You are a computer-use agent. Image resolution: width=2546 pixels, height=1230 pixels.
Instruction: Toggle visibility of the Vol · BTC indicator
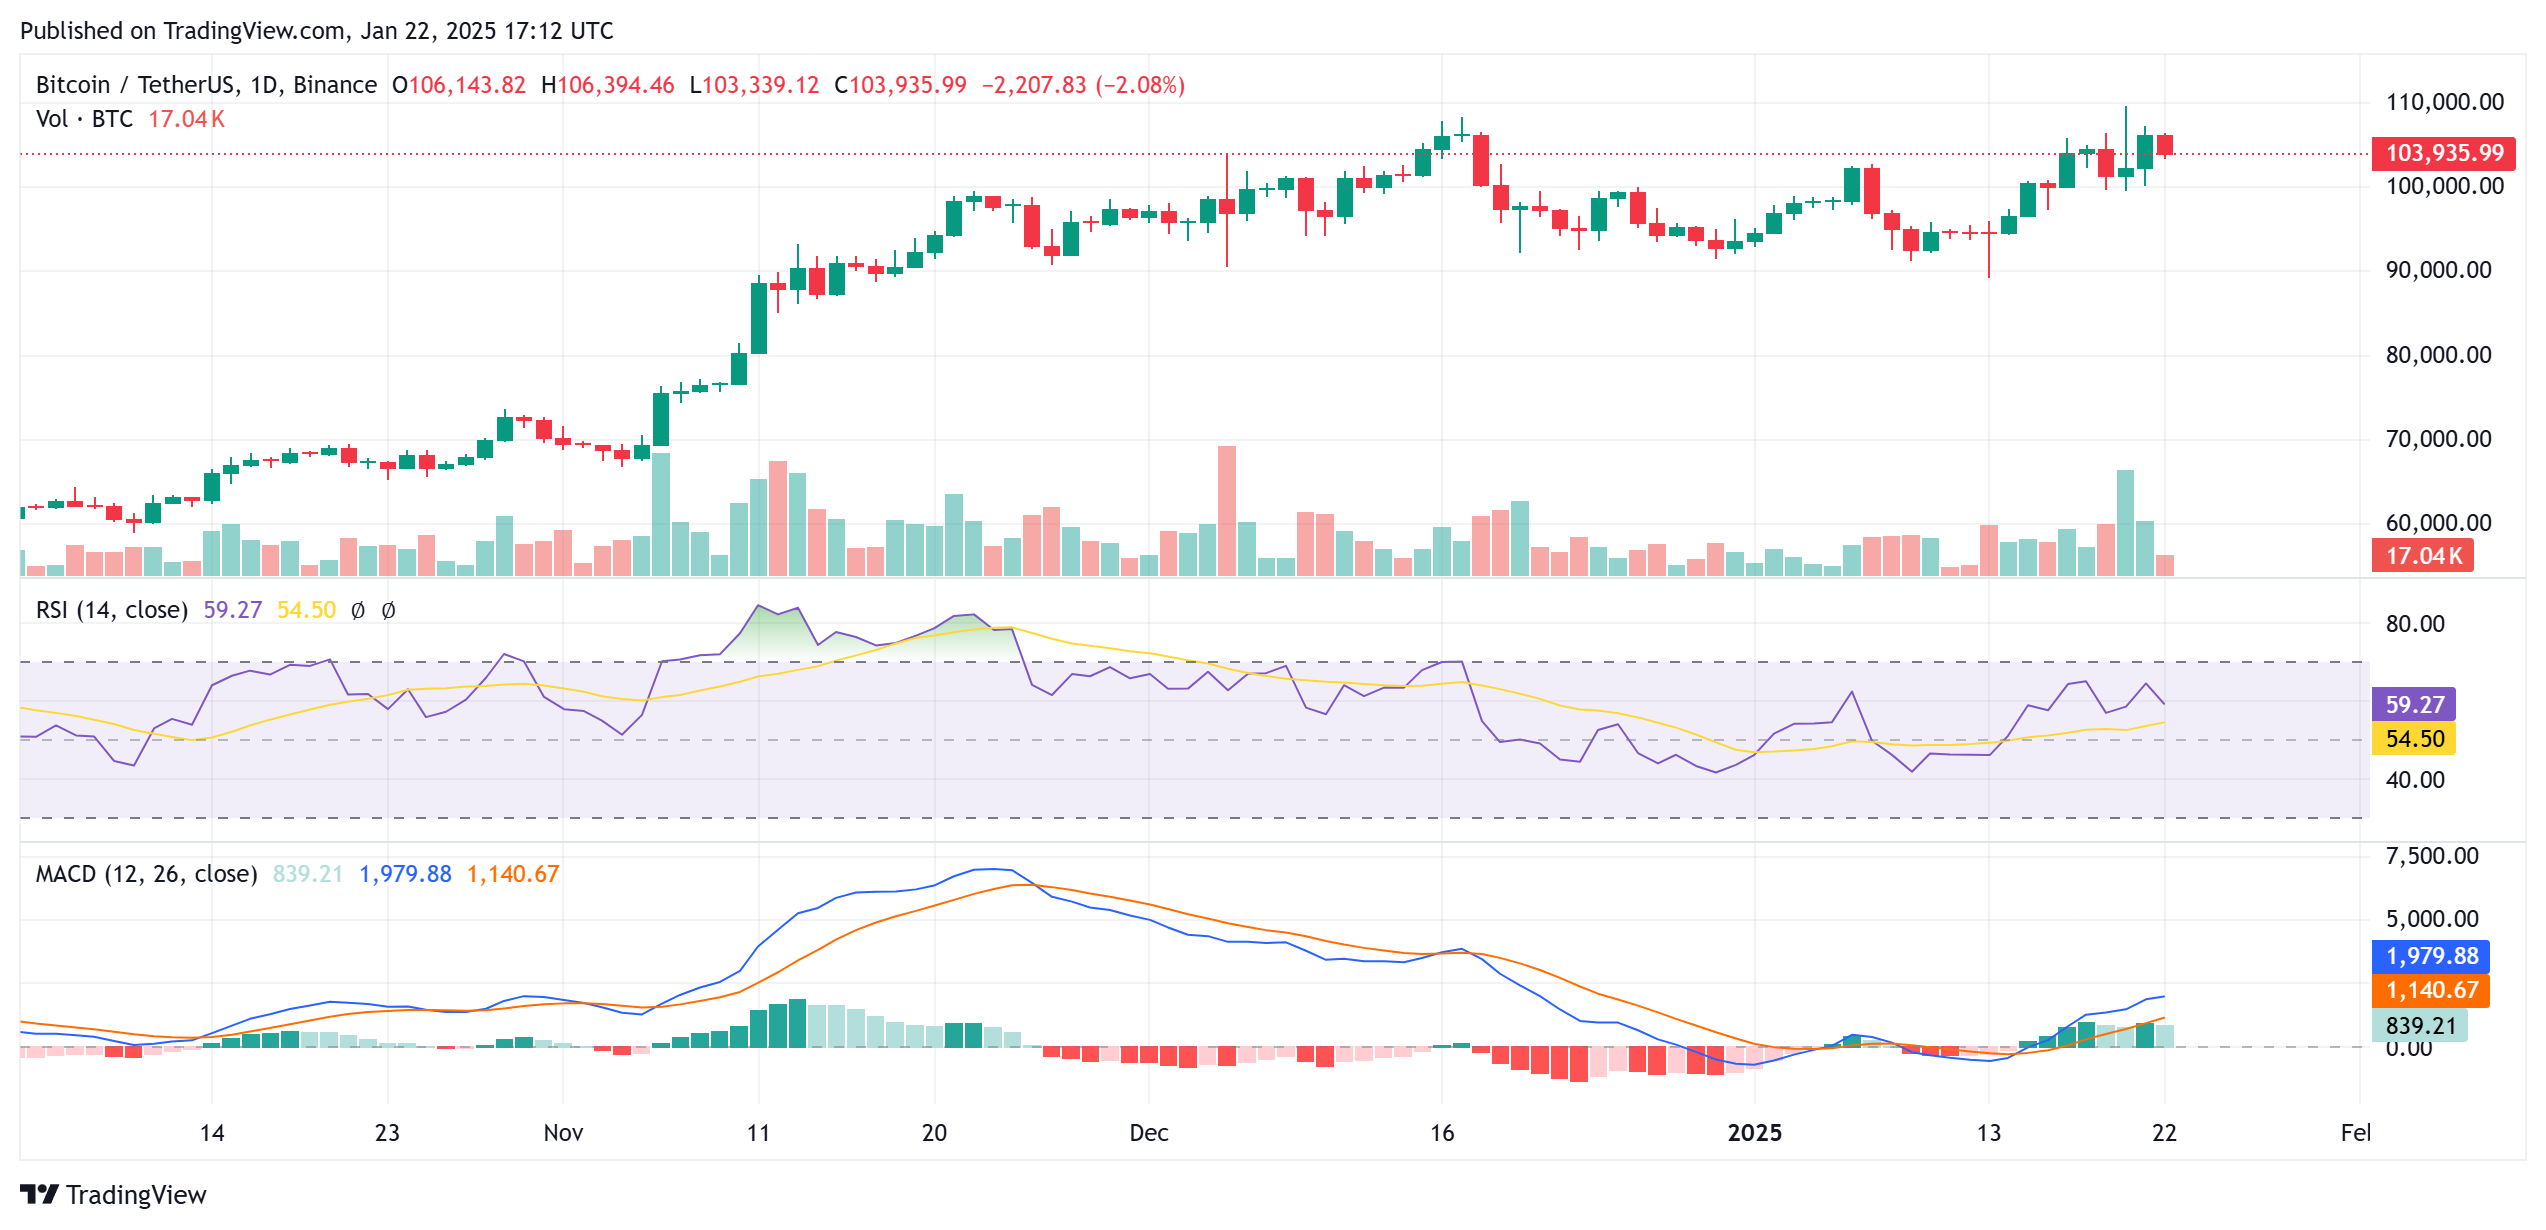pos(83,119)
